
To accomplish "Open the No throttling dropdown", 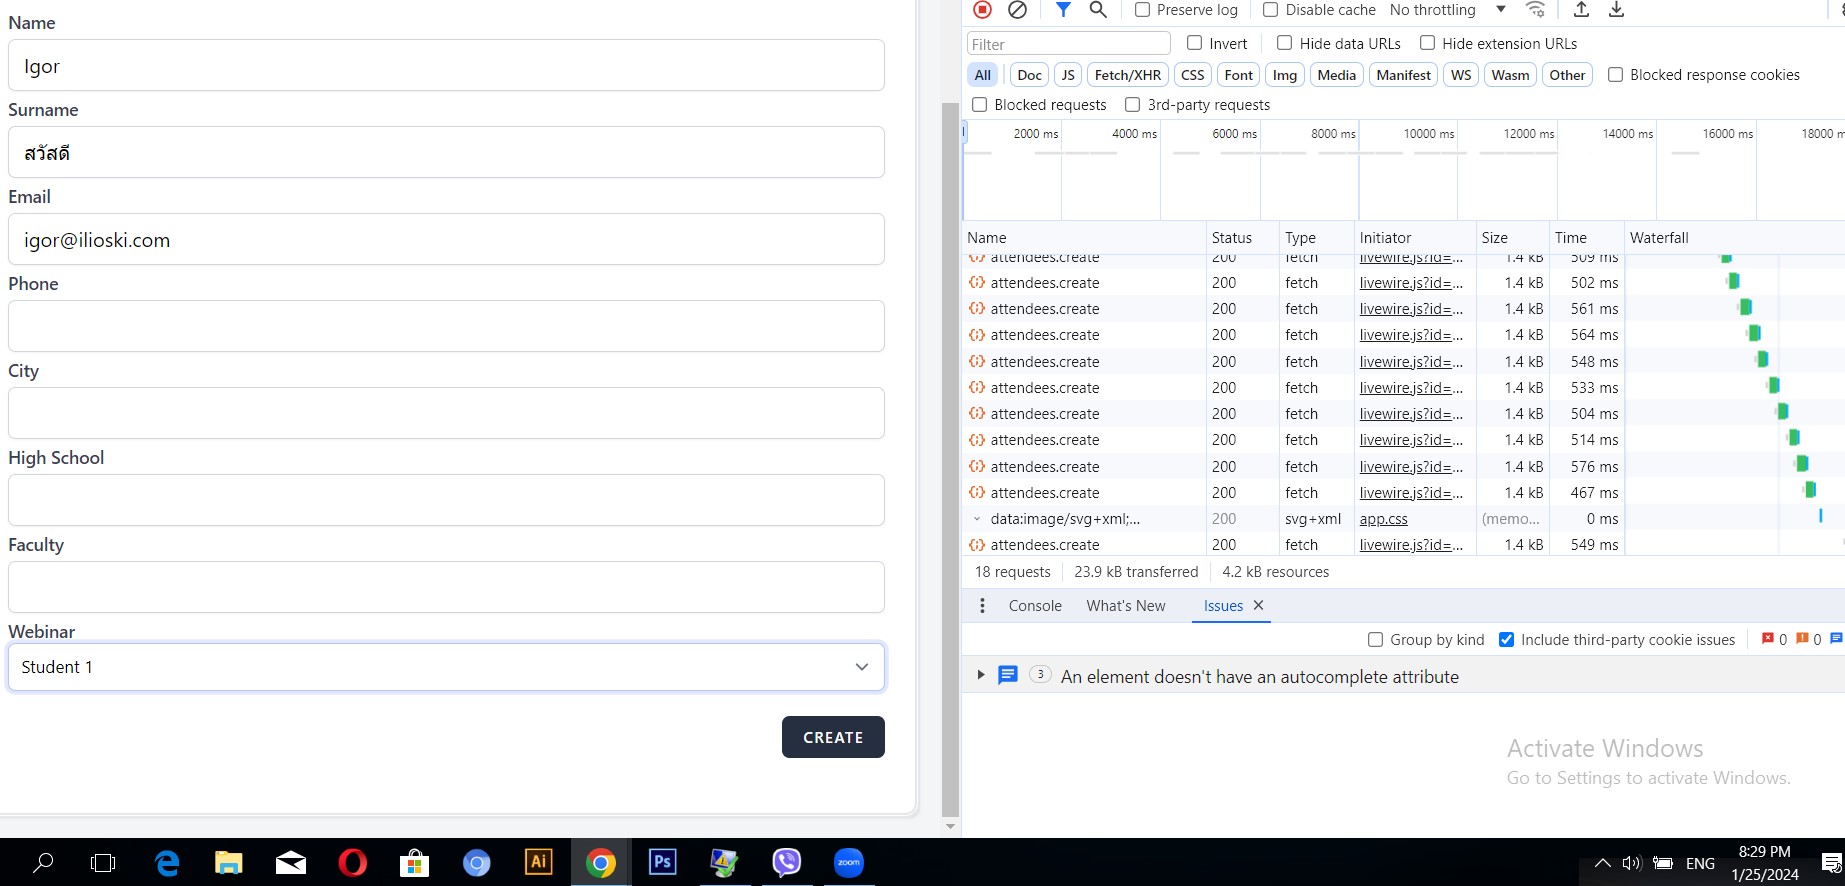I will (1447, 10).
